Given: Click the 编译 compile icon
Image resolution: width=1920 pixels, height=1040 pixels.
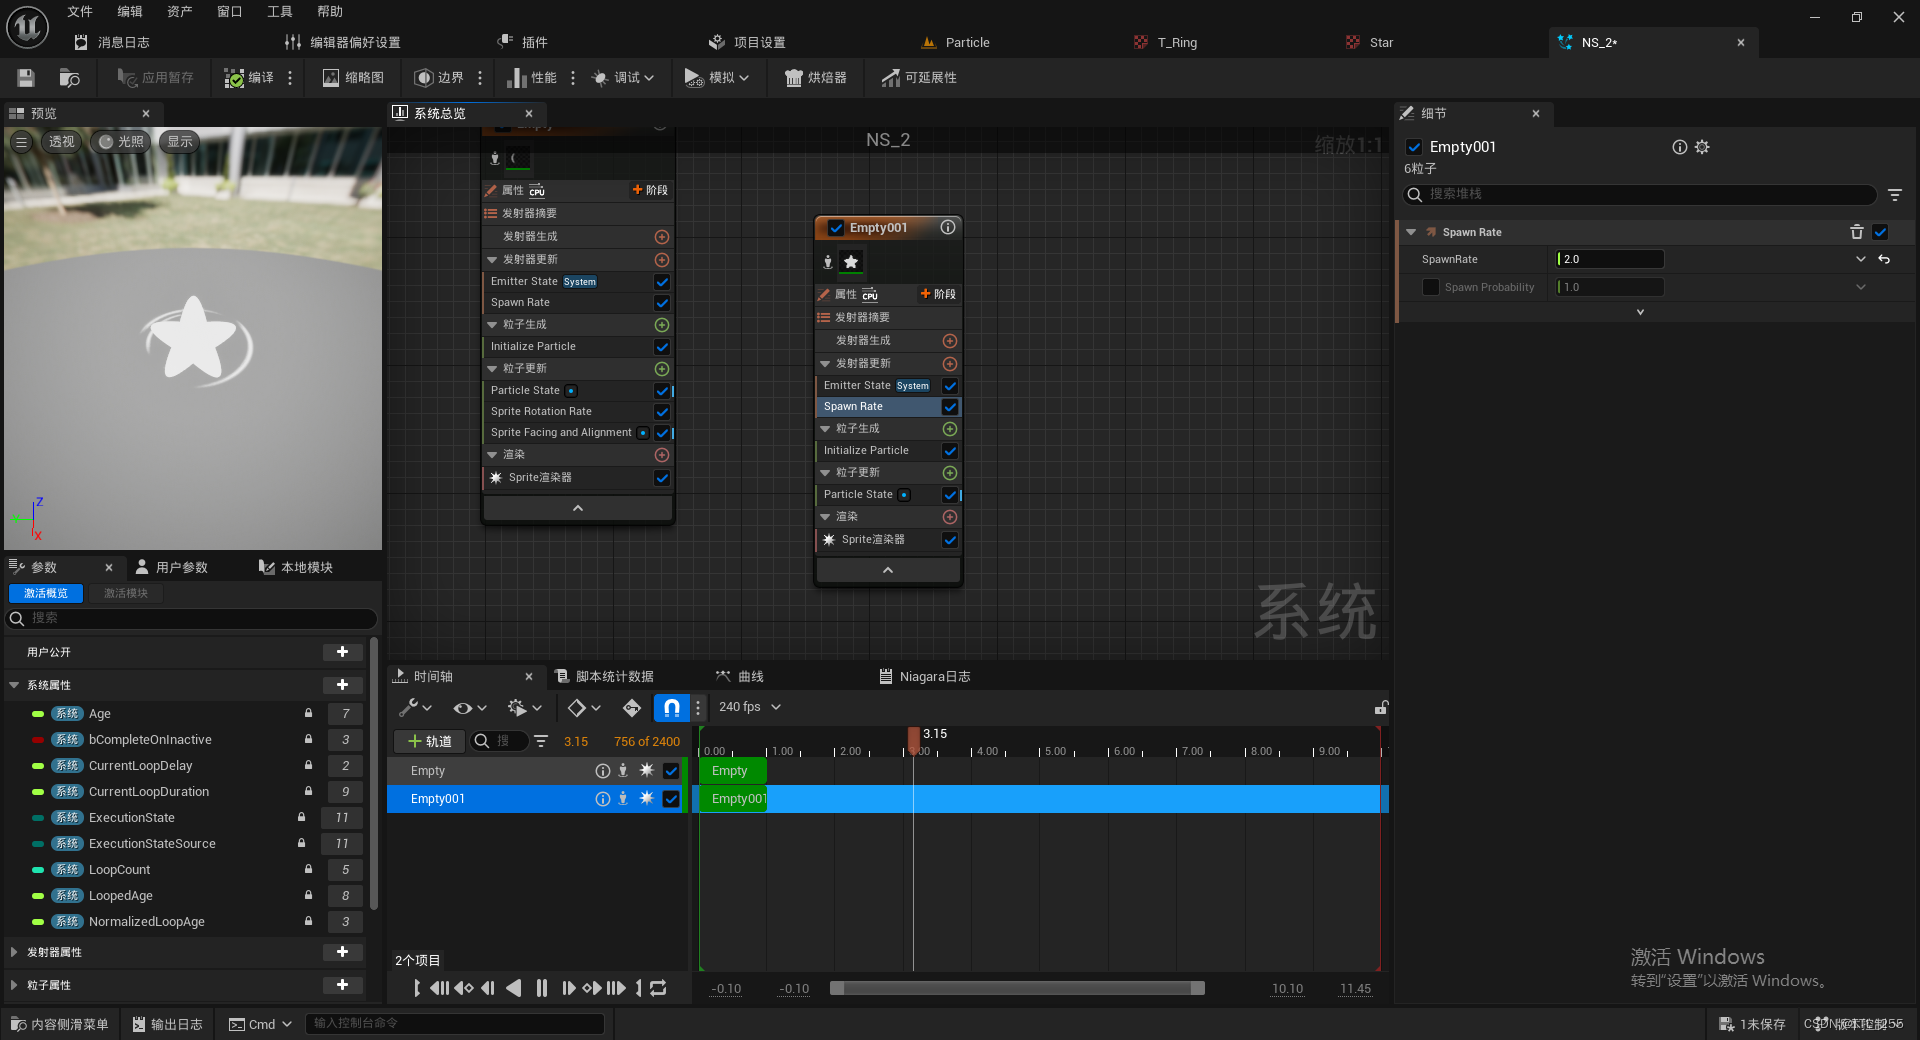Looking at the screenshot, I should point(234,78).
